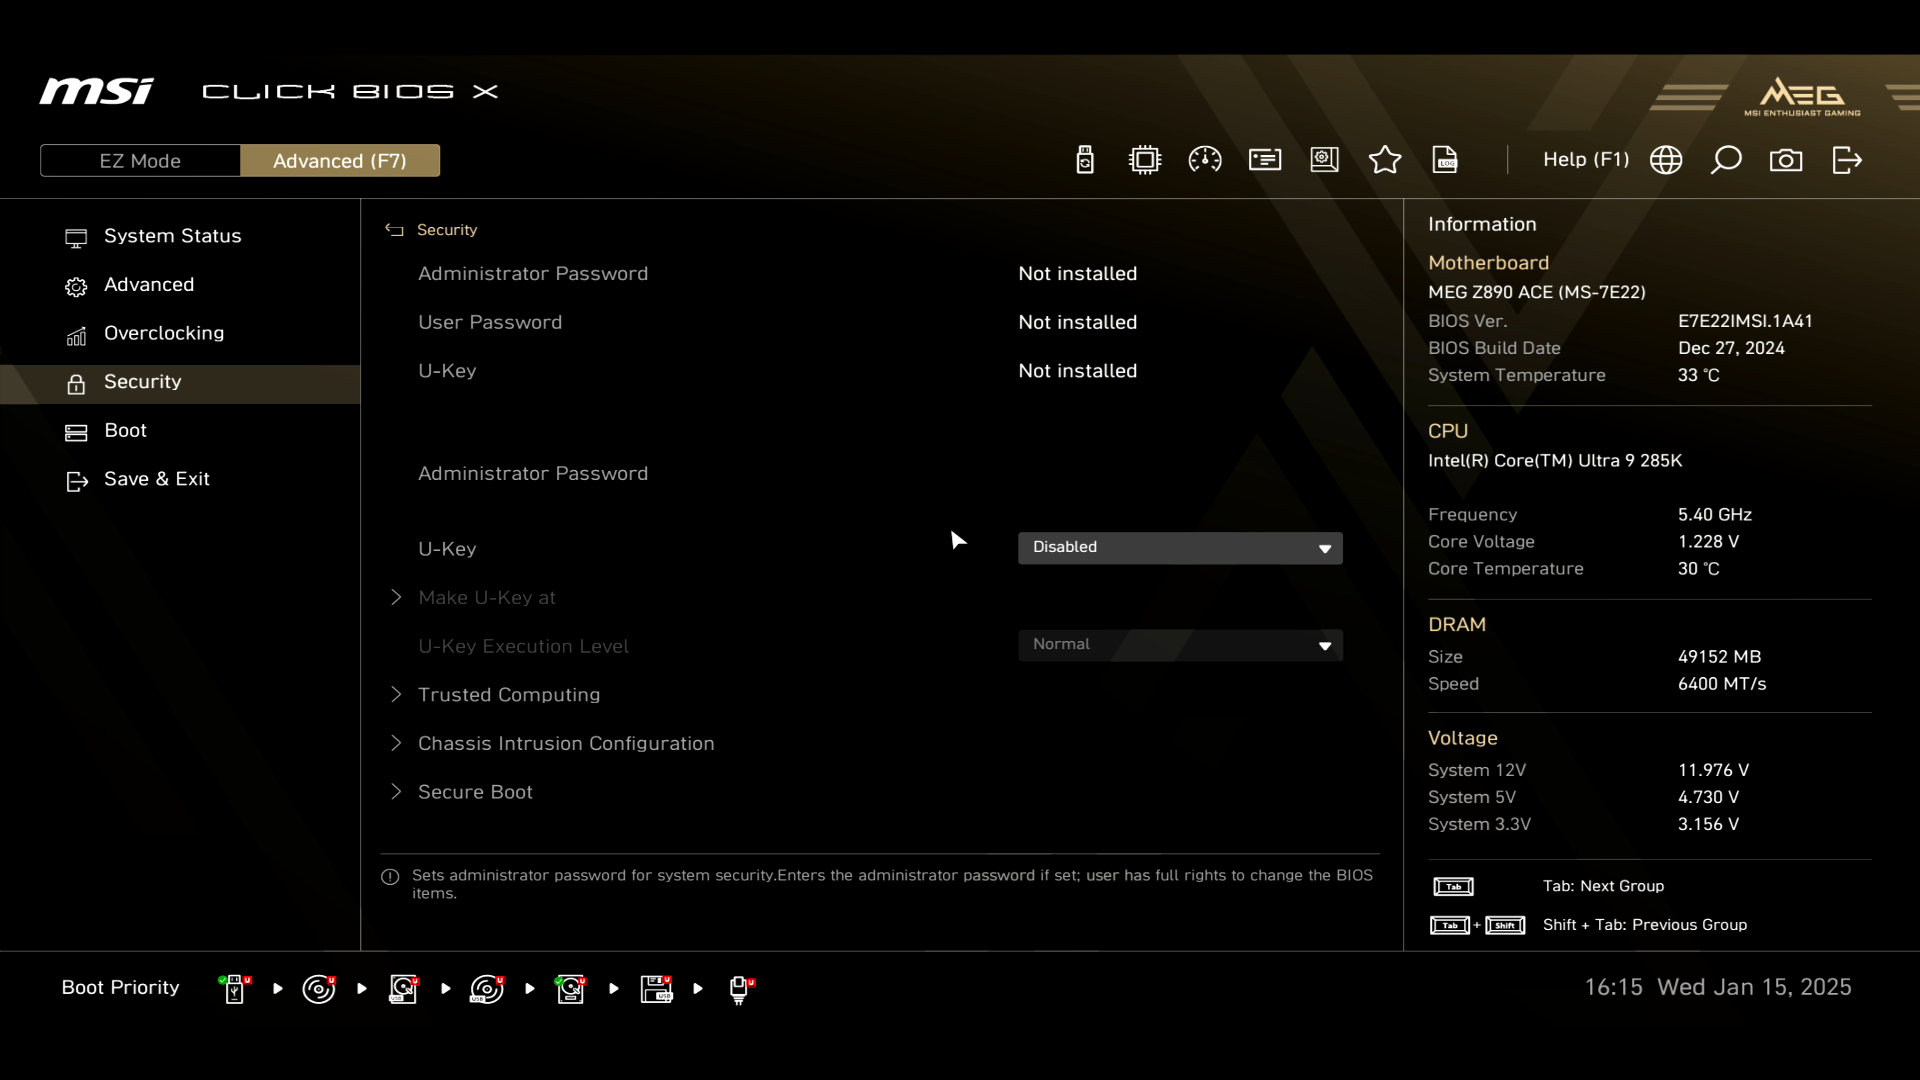Select Overclocking in left sidebar
1920x1080 pixels.
pos(164,333)
